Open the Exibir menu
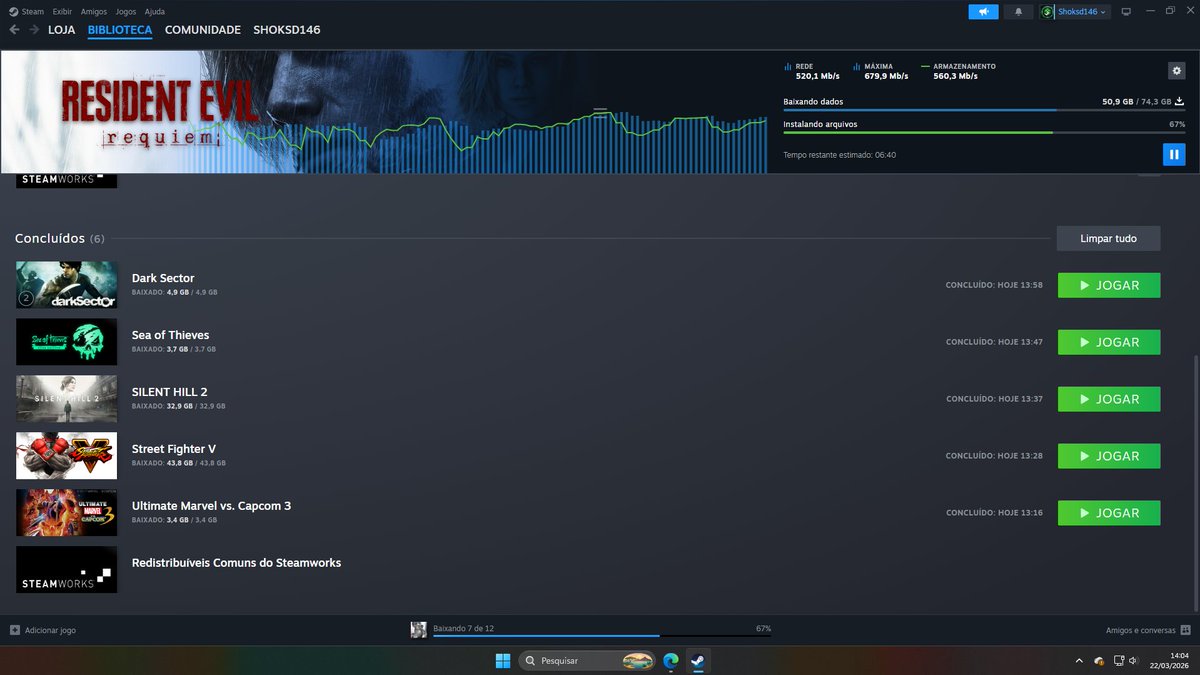Image resolution: width=1200 pixels, height=675 pixels. tap(62, 11)
